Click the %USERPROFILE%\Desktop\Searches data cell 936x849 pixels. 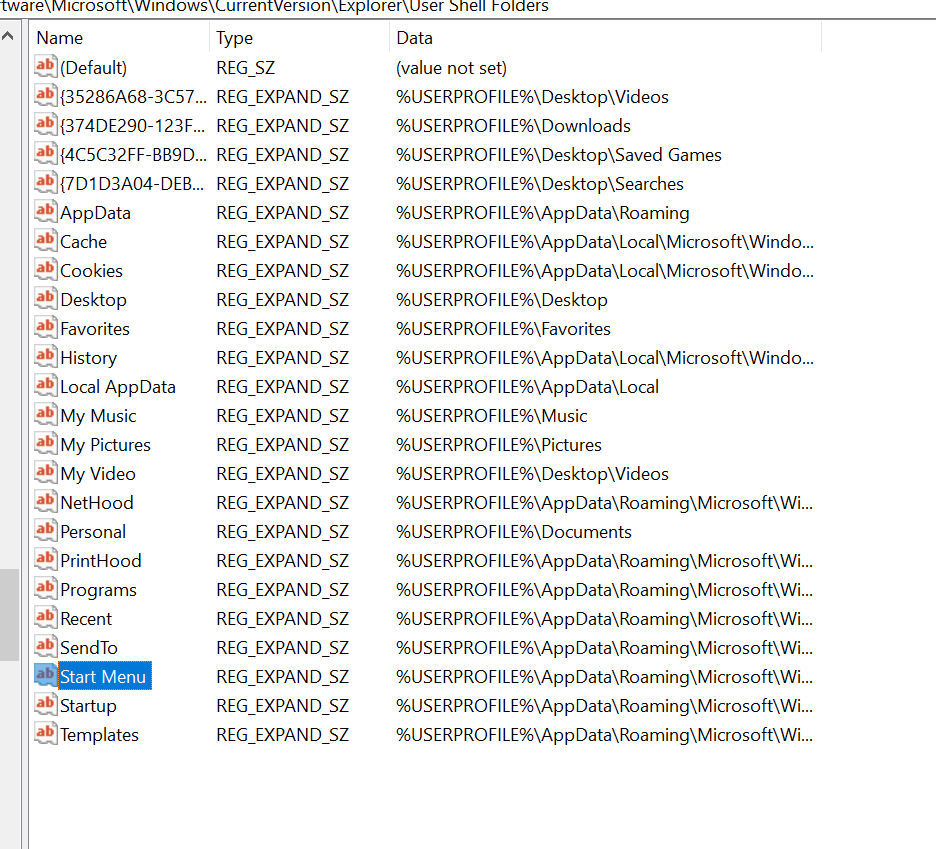[x=540, y=184]
